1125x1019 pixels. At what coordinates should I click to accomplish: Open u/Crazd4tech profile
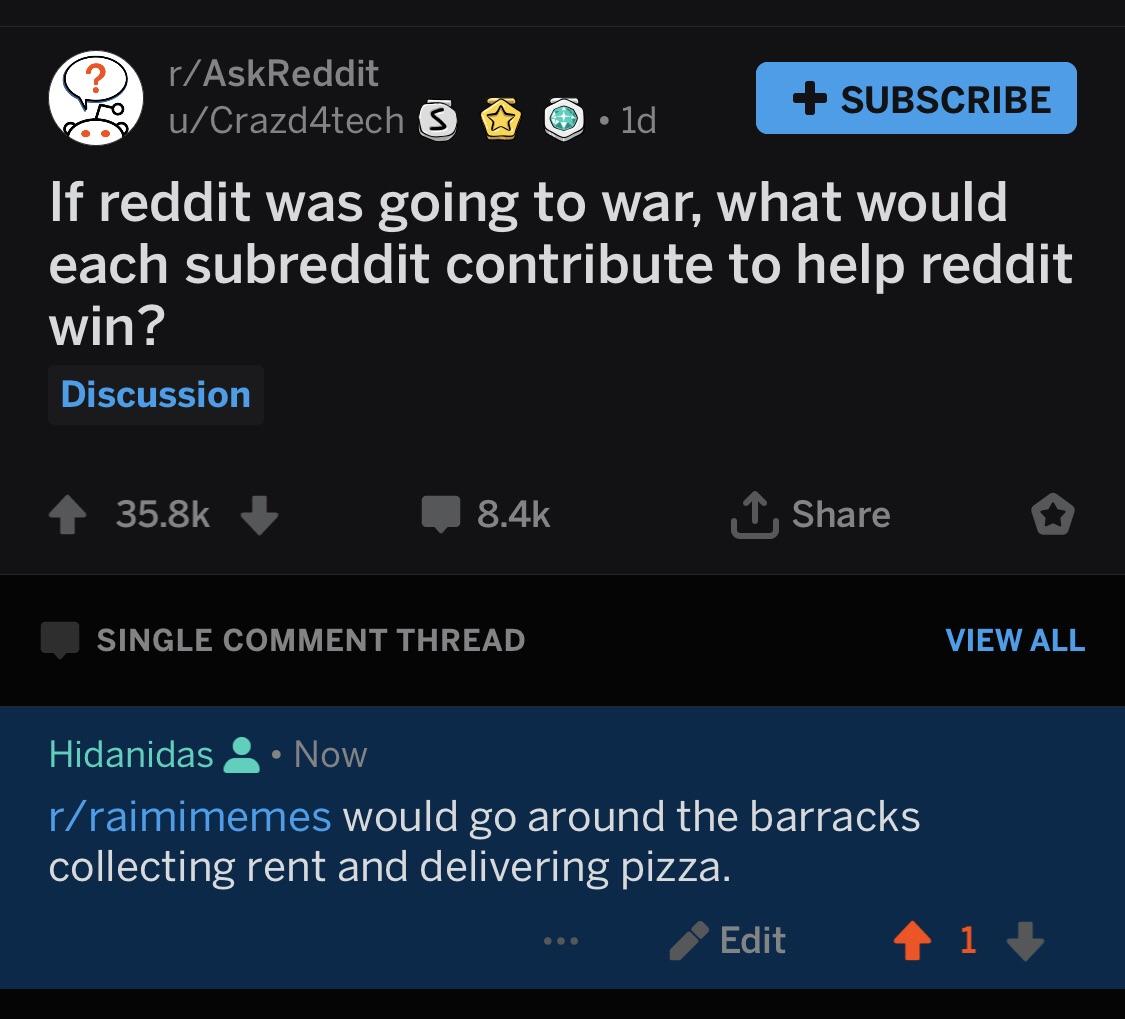[286, 120]
